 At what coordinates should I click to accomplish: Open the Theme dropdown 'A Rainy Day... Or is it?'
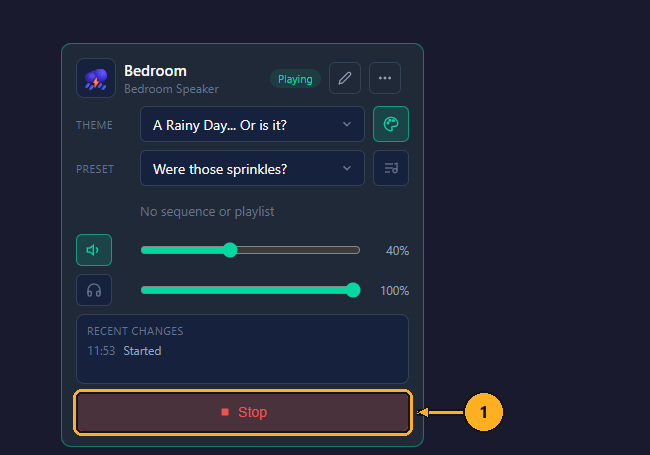252,124
